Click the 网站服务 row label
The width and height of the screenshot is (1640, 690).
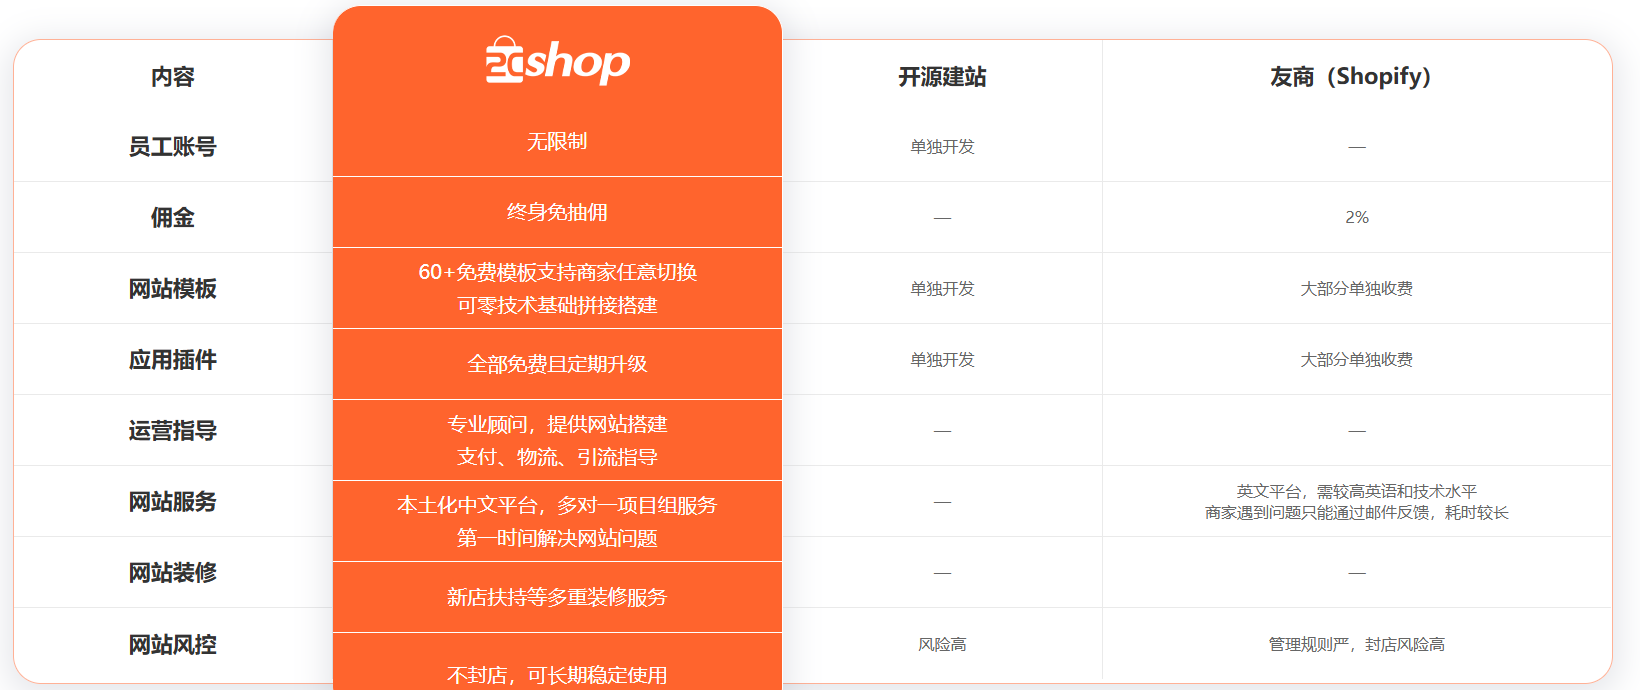[x=173, y=501]
